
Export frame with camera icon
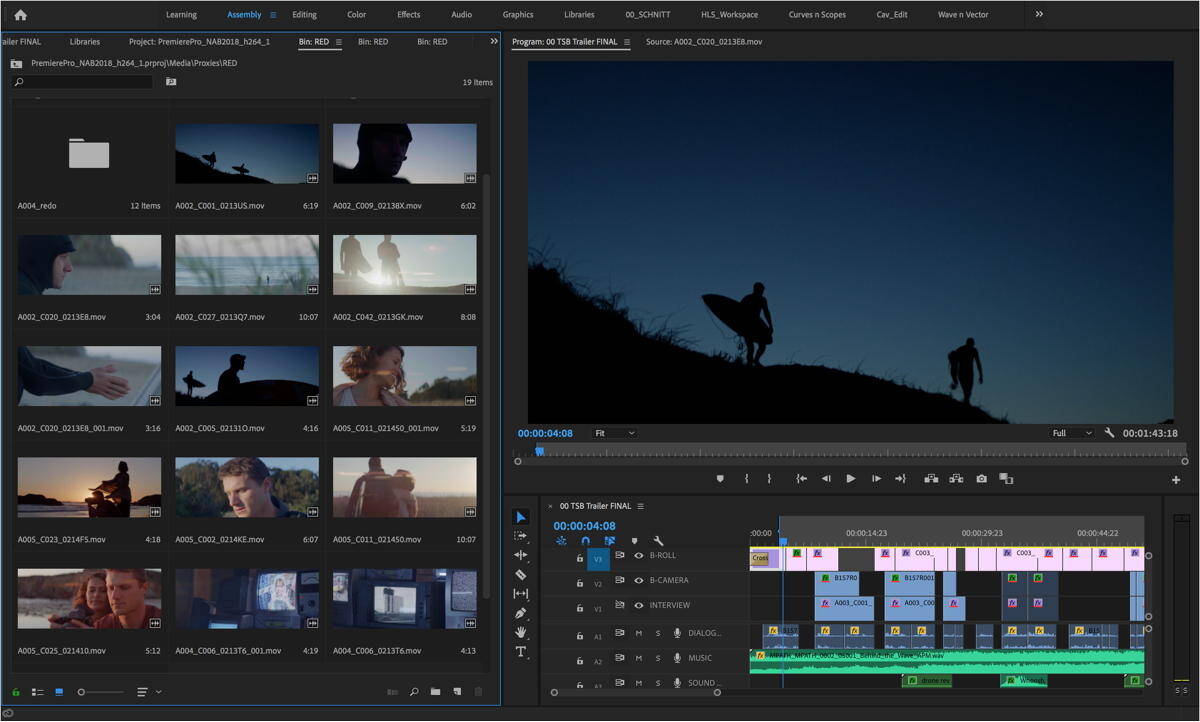click(981, 479)
